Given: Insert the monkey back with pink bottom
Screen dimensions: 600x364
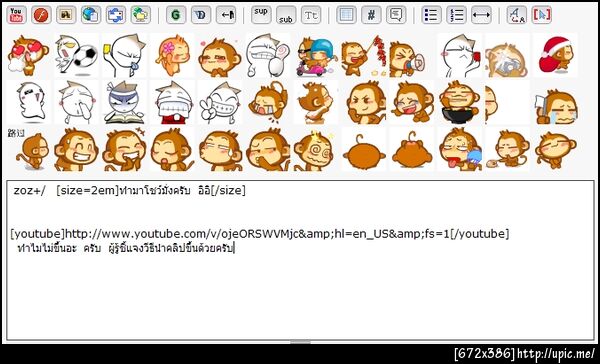Looking at the screenshot, I should coord(411,149).
